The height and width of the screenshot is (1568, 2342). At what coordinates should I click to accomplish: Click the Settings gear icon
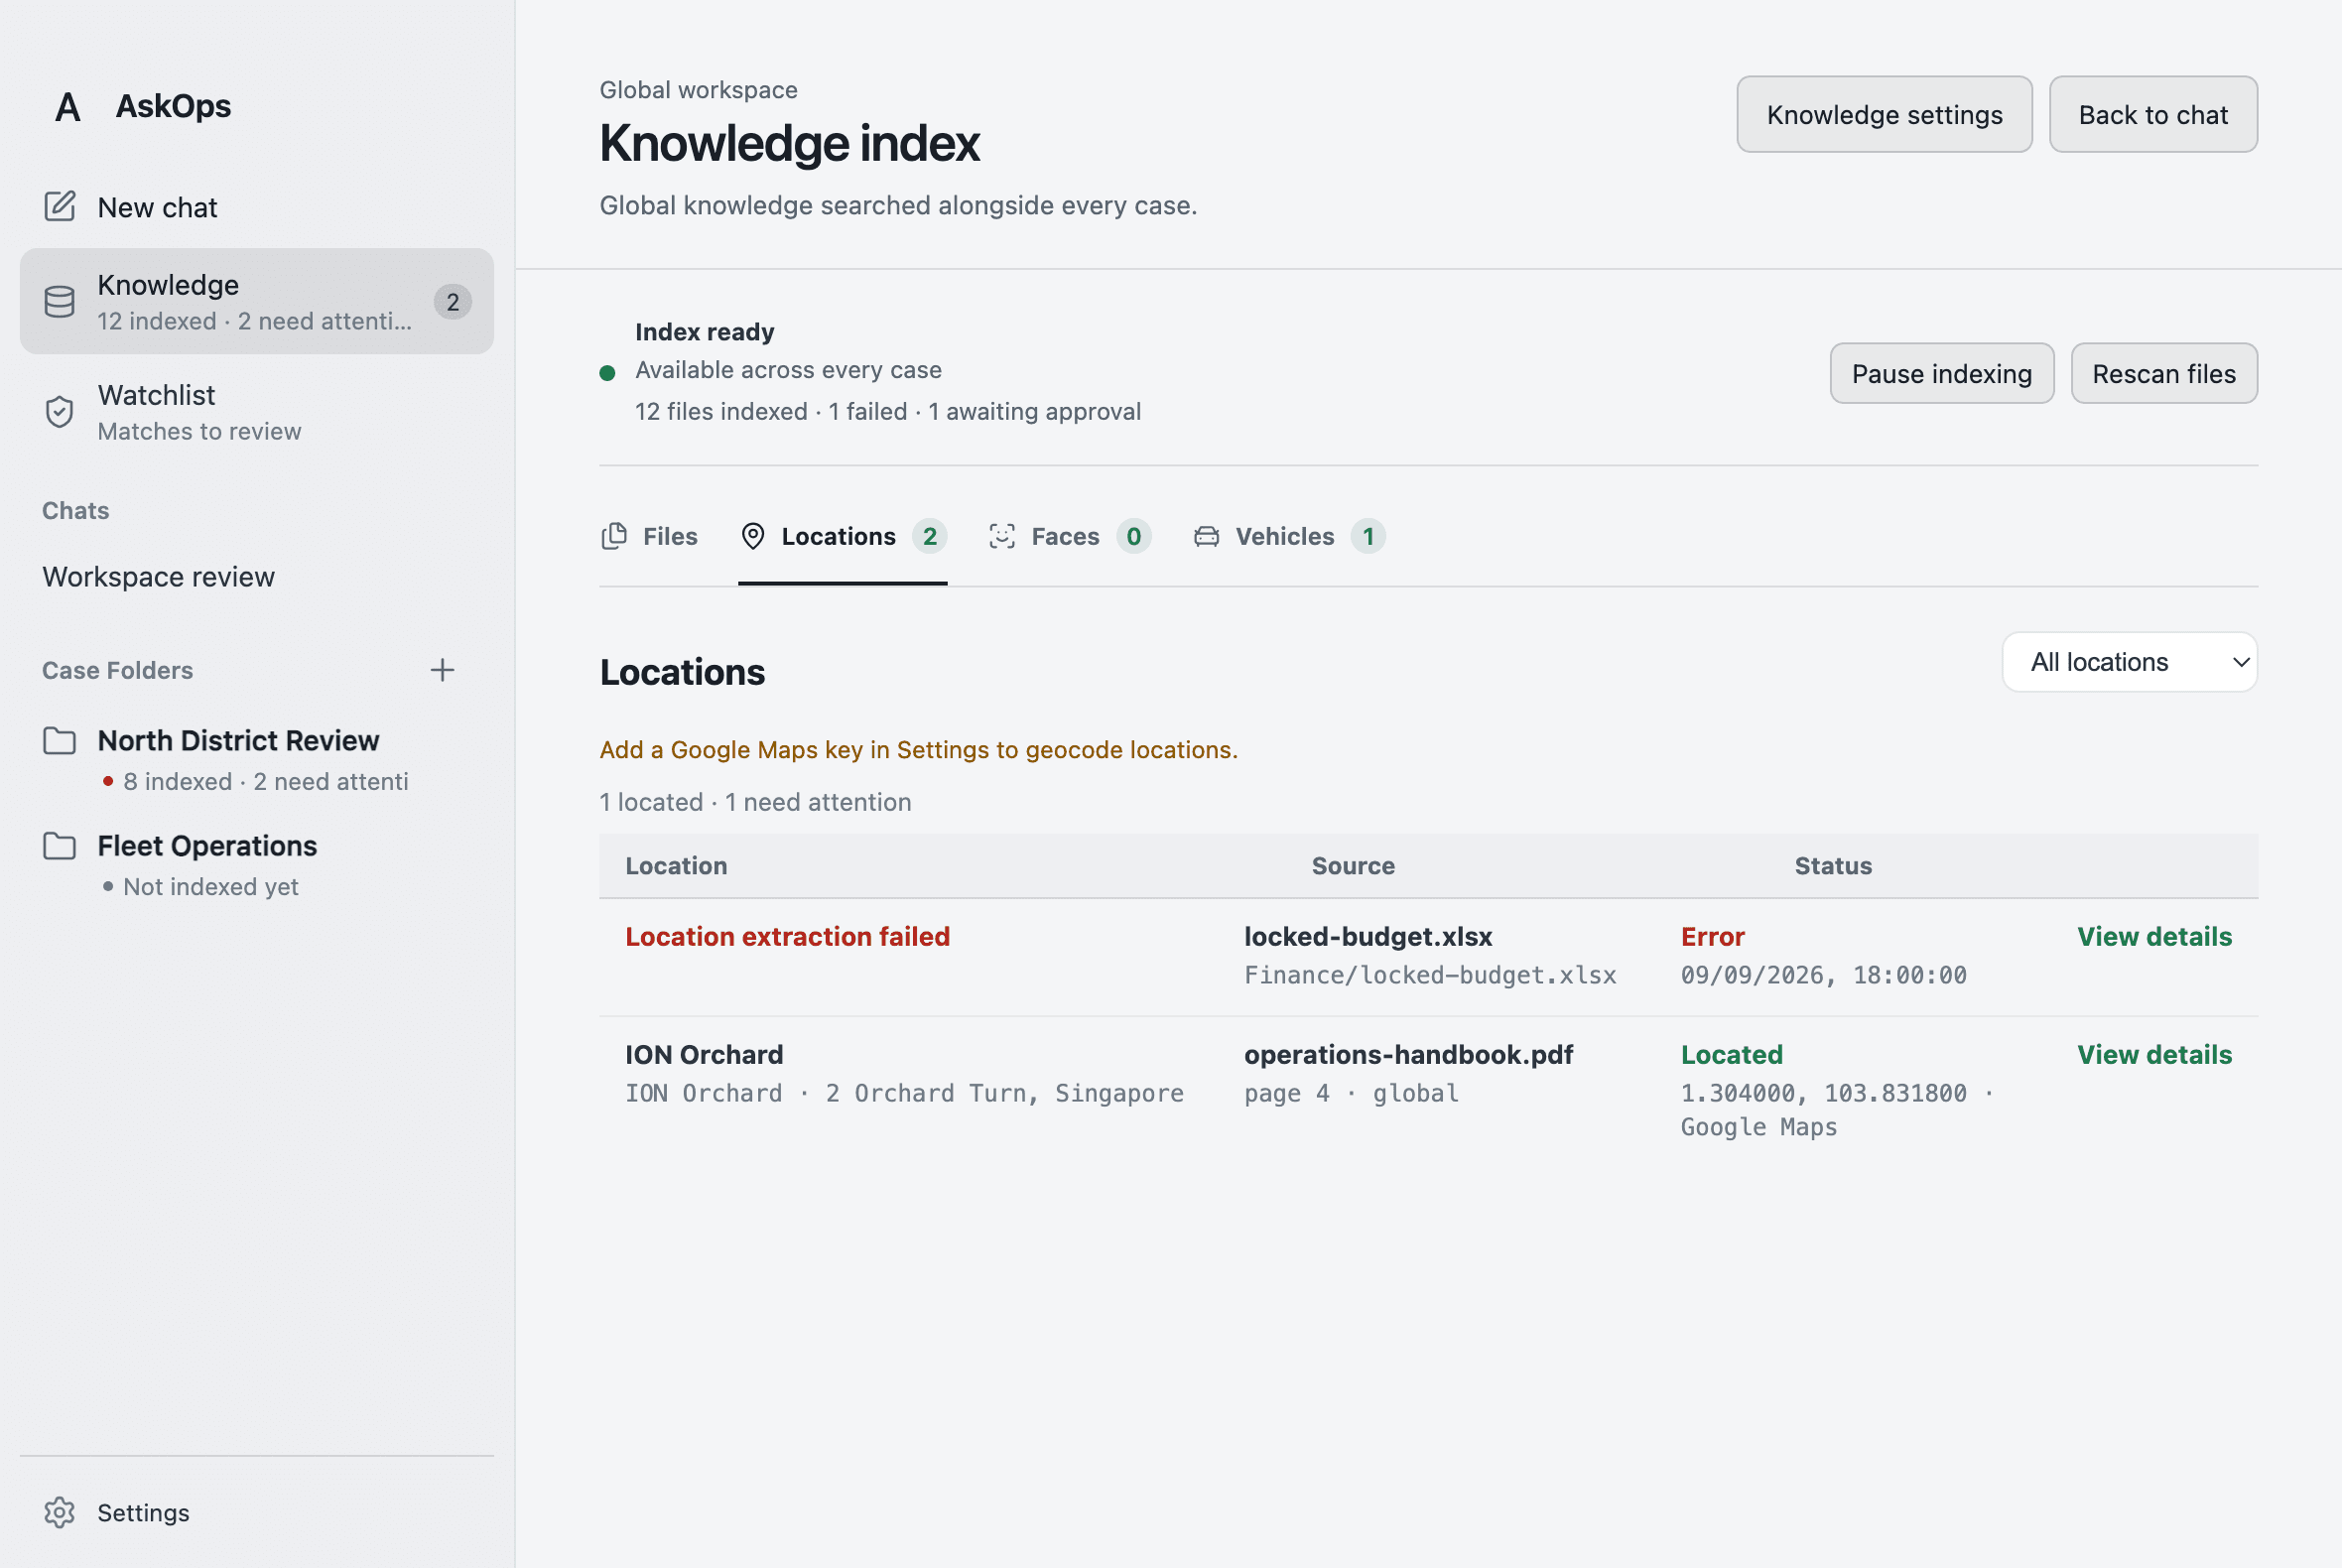[x=60, y=1513]
